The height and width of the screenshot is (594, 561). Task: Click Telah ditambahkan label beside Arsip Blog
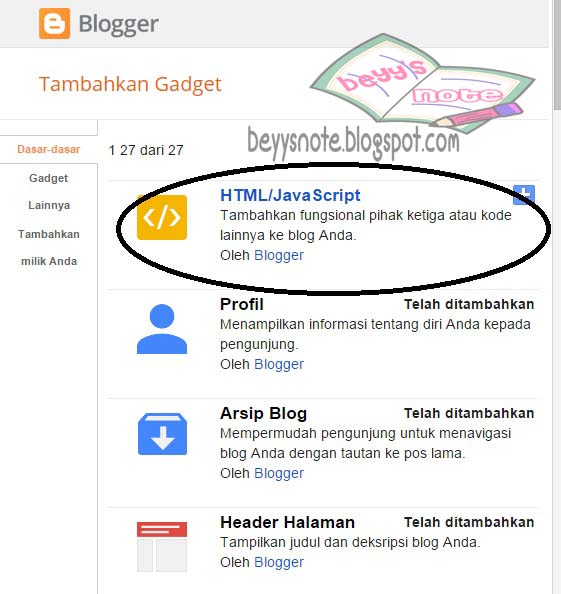coord(469,413)
